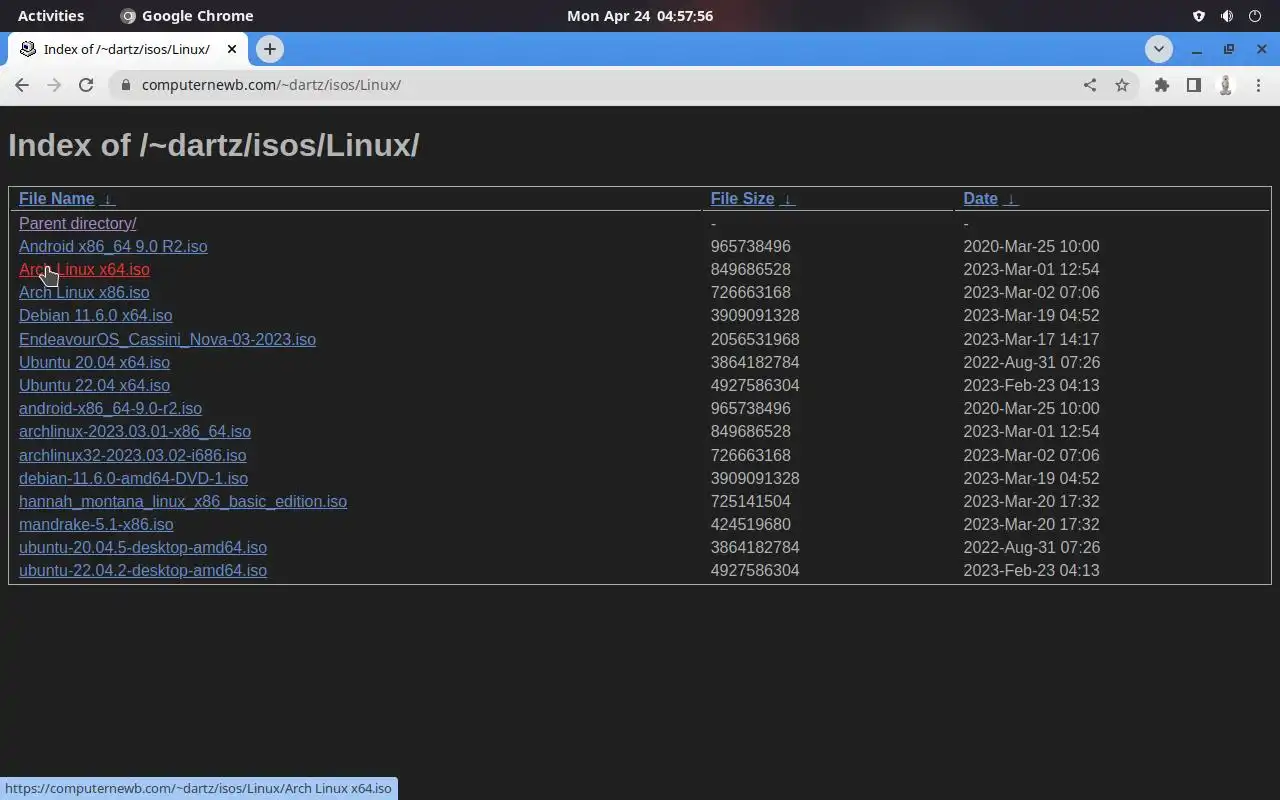The image size is (1280, 800).
Task: Click the page heading Index of /~dartz/isos/Linux/
Action: point(213,145)
